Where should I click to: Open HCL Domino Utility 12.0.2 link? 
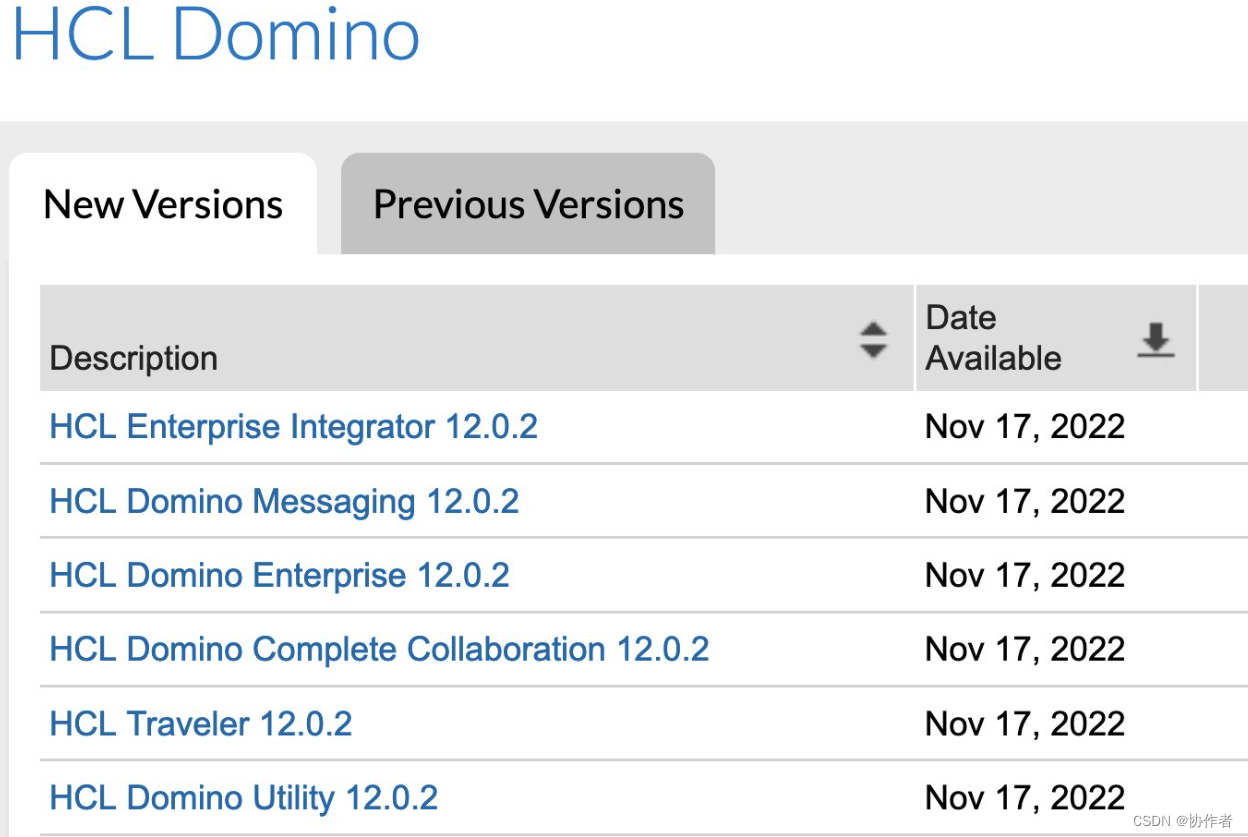pos(244,797)
